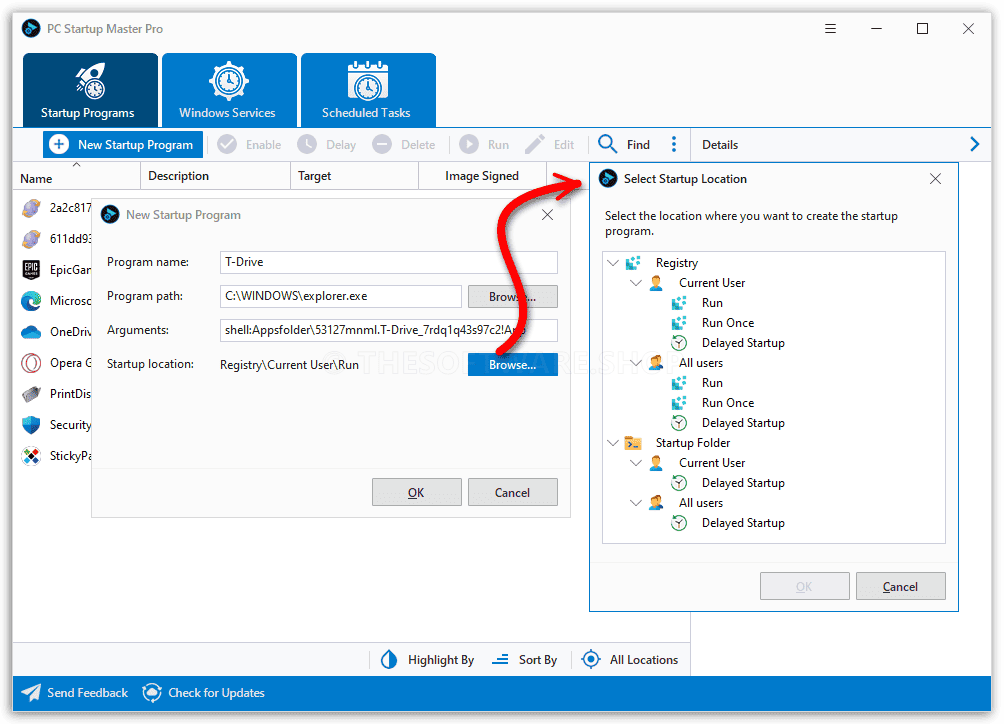Collapse Current User under Startup Folder
This screenshot has width=1004, height=724.
[x=636, y=463]
